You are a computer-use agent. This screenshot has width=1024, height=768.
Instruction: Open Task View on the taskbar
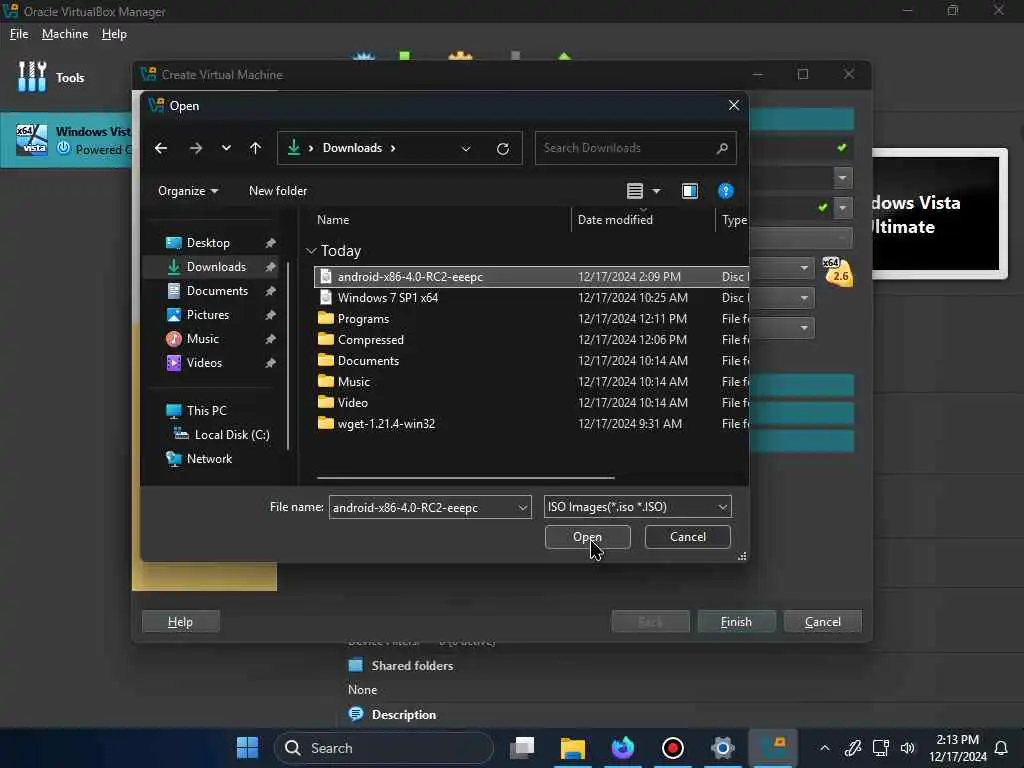click(x=522, y=748)
